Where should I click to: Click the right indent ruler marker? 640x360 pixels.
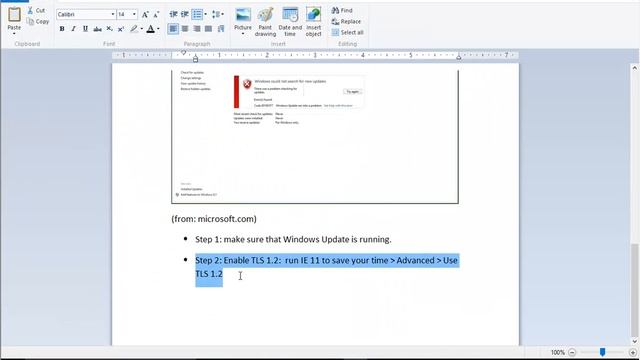[x=458, y=58]
